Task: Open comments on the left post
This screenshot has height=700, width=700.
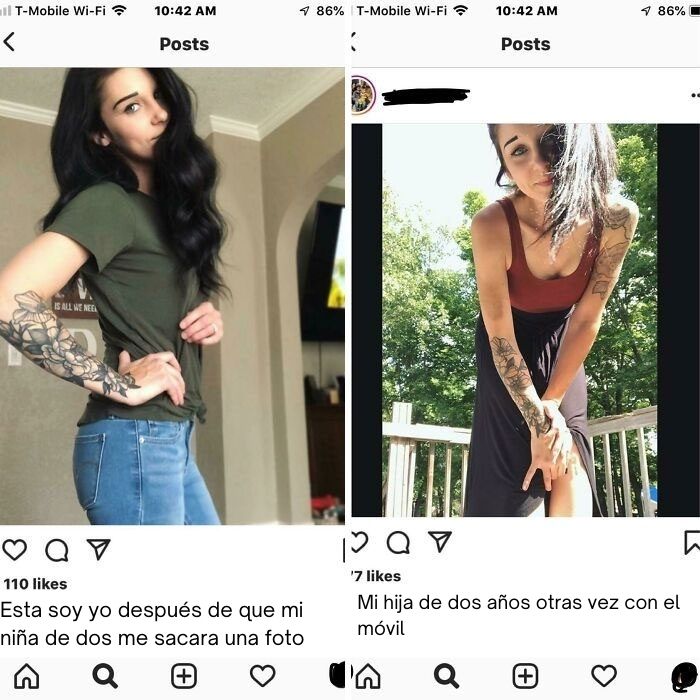Action: click(x=57, y=550)
